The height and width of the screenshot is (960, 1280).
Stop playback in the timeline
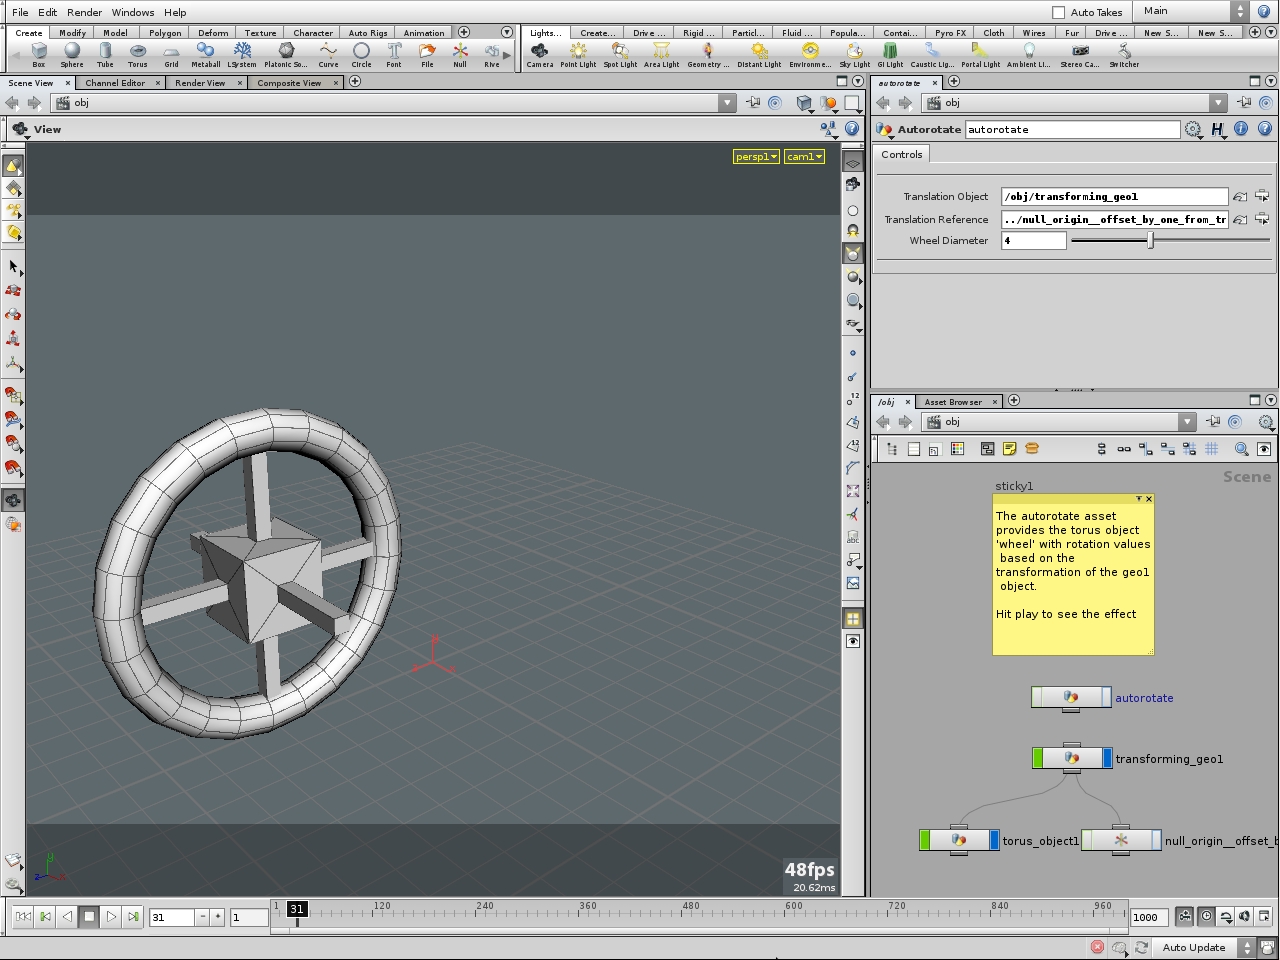coord(89,916)
